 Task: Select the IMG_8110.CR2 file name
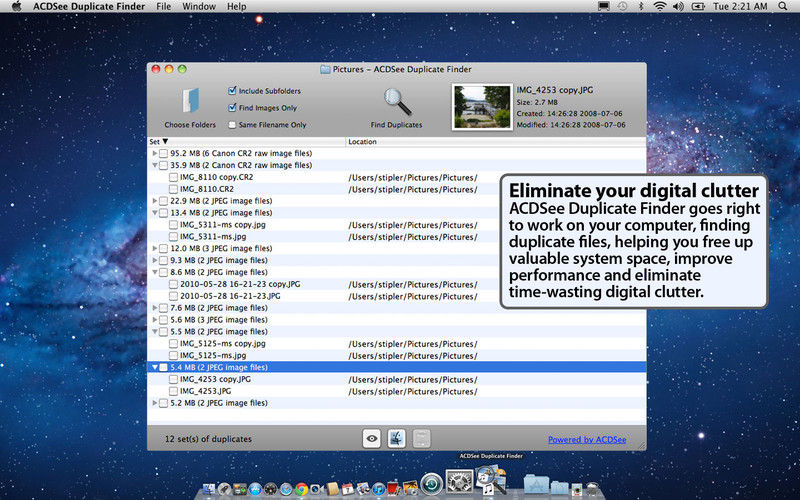coord(207,189)
